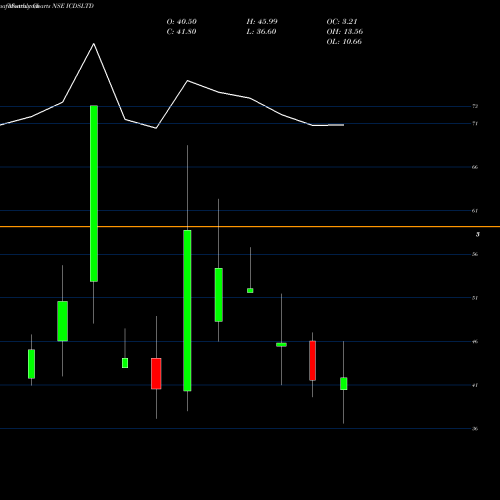Click the NSE ICDSLTD chart title
Image resolution: width=500 pixels, height=500 pixels.
click(x=73, y=6)
